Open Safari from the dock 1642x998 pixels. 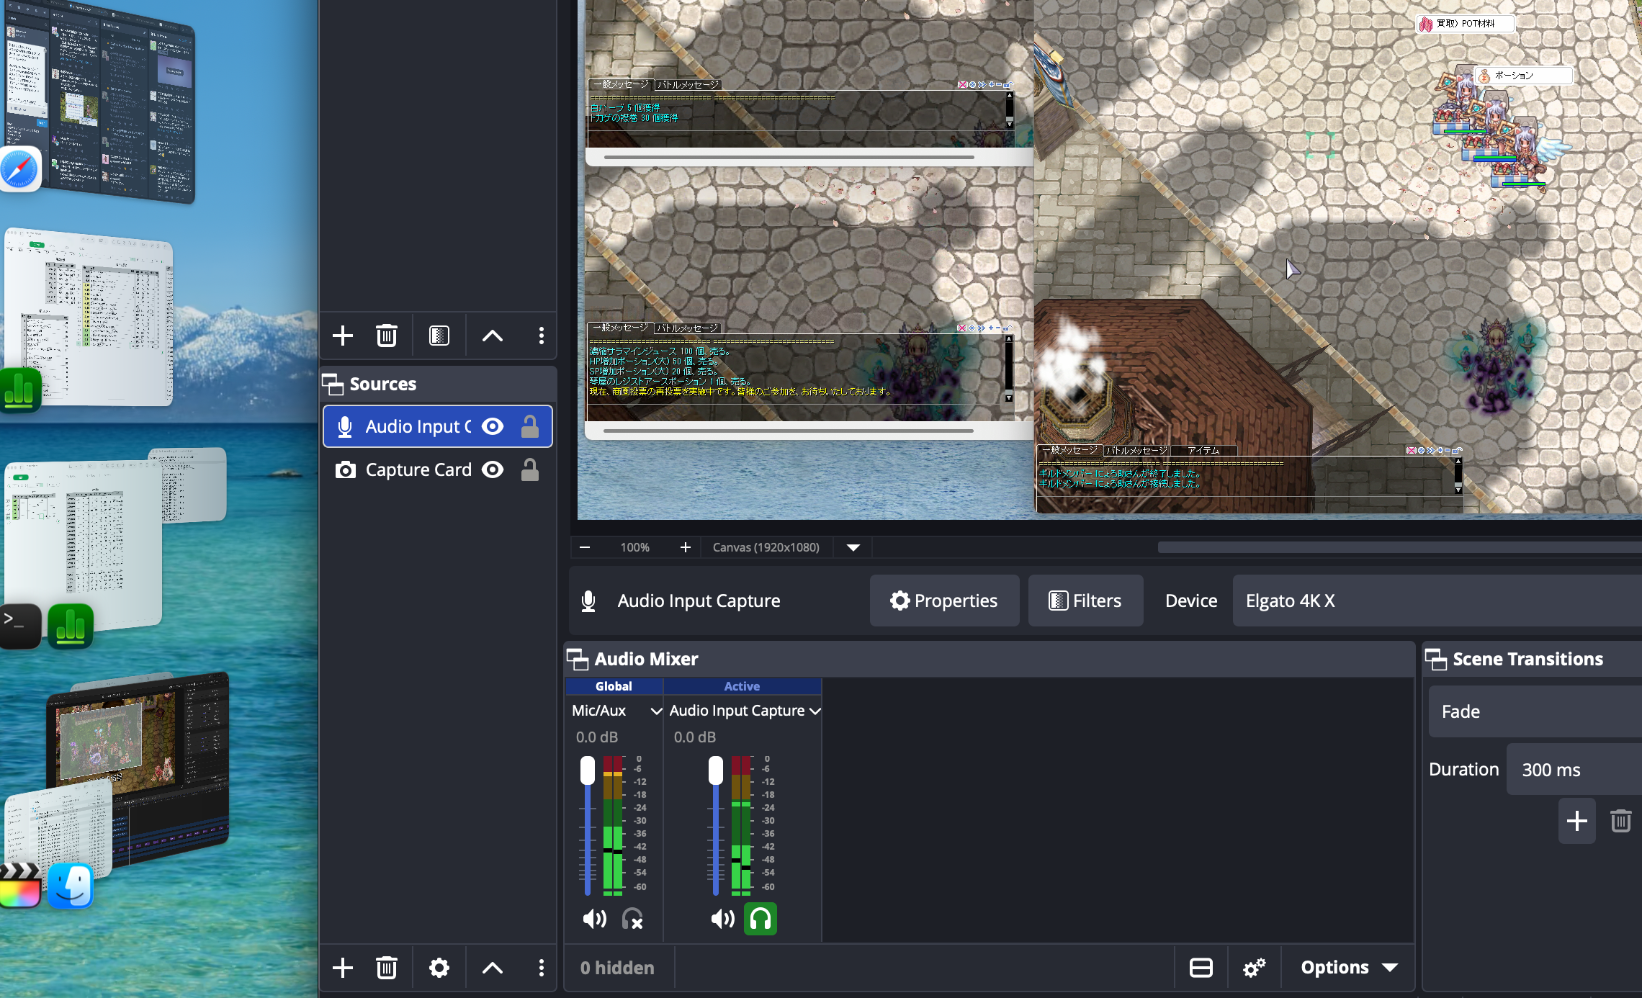(20, 169)
